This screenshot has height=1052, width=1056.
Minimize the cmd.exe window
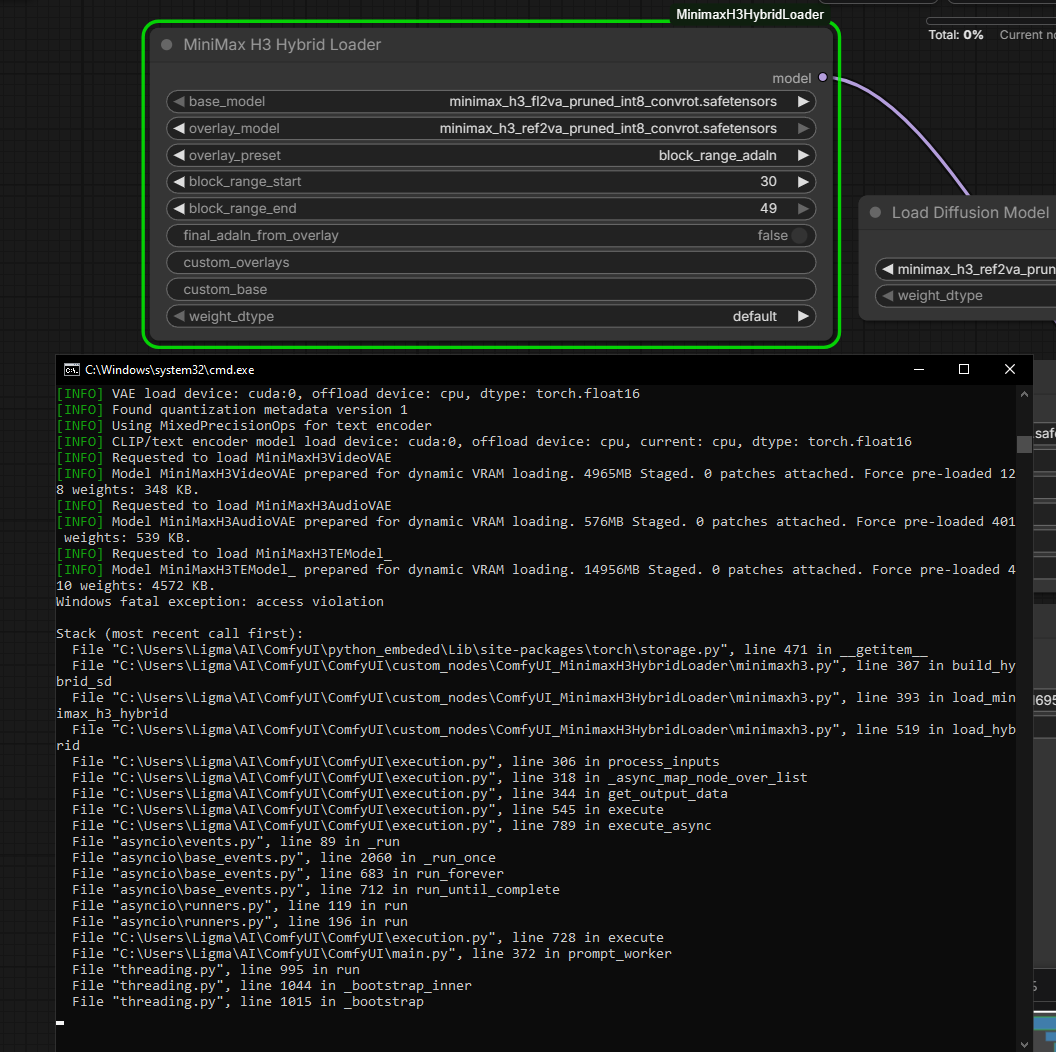coord(919,370)
